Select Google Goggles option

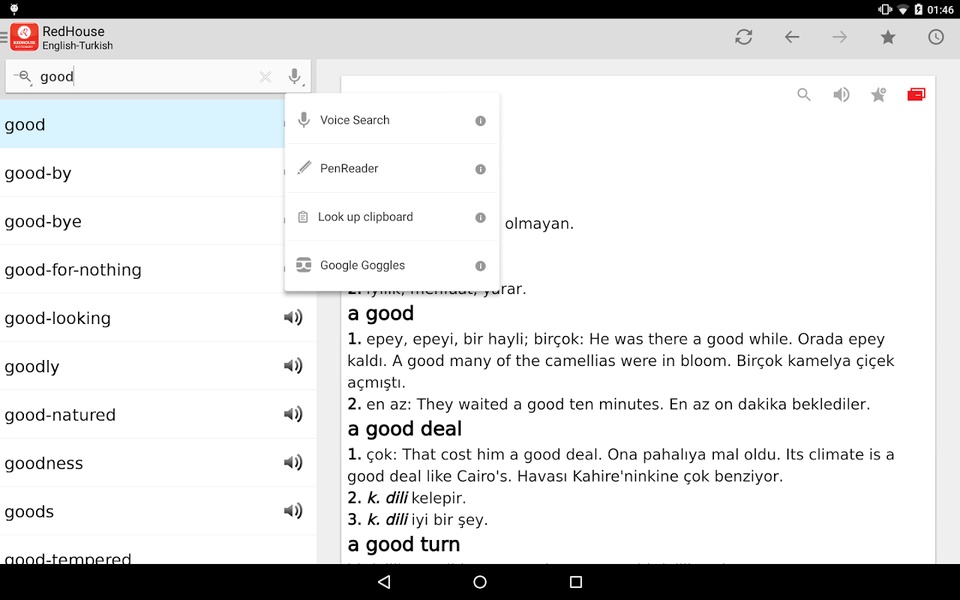point(392,265)
